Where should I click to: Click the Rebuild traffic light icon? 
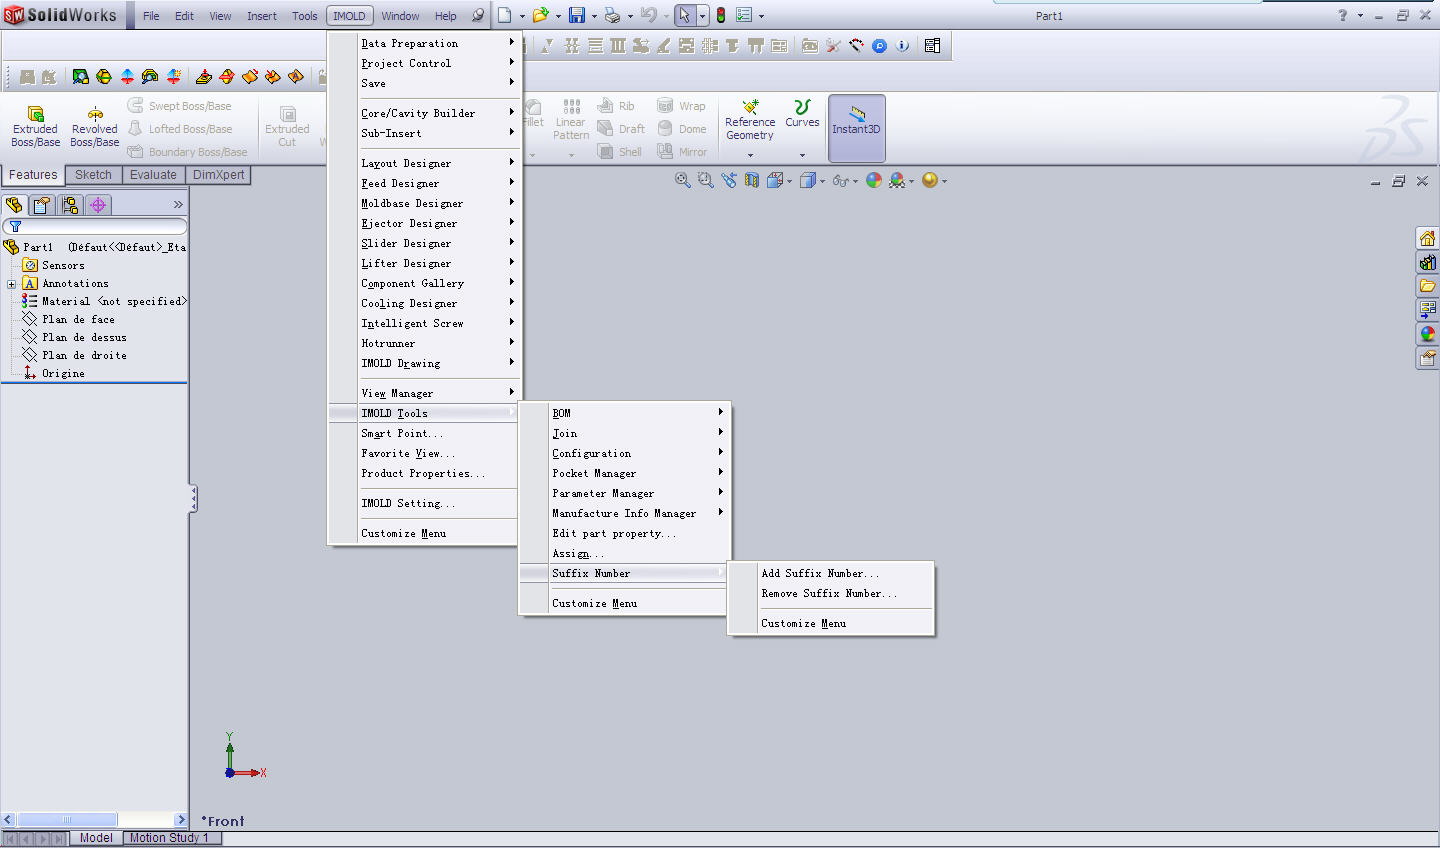tap(720, 15)
